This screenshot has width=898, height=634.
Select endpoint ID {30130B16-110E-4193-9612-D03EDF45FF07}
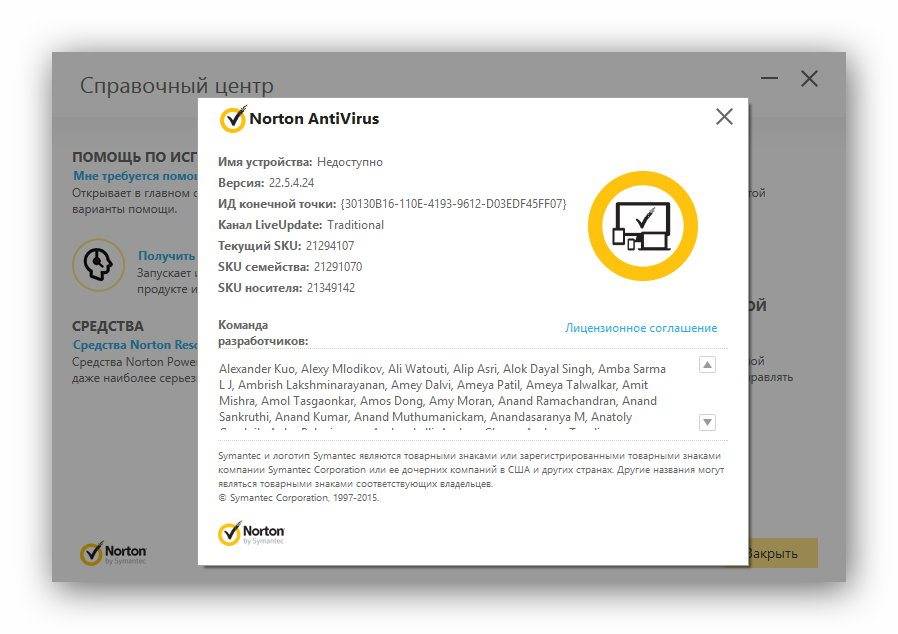point(454,204)
